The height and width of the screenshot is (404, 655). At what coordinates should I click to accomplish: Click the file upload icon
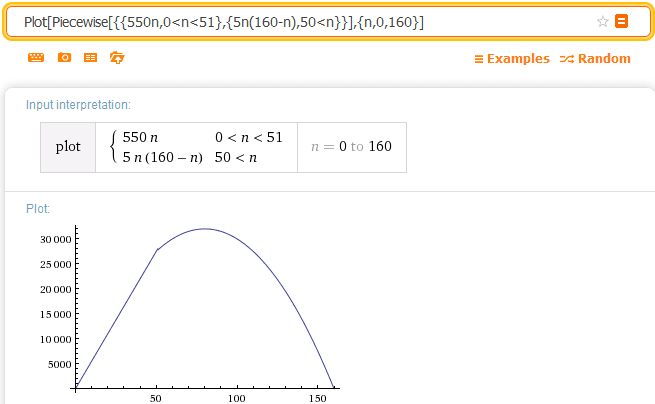click(117, 59)
